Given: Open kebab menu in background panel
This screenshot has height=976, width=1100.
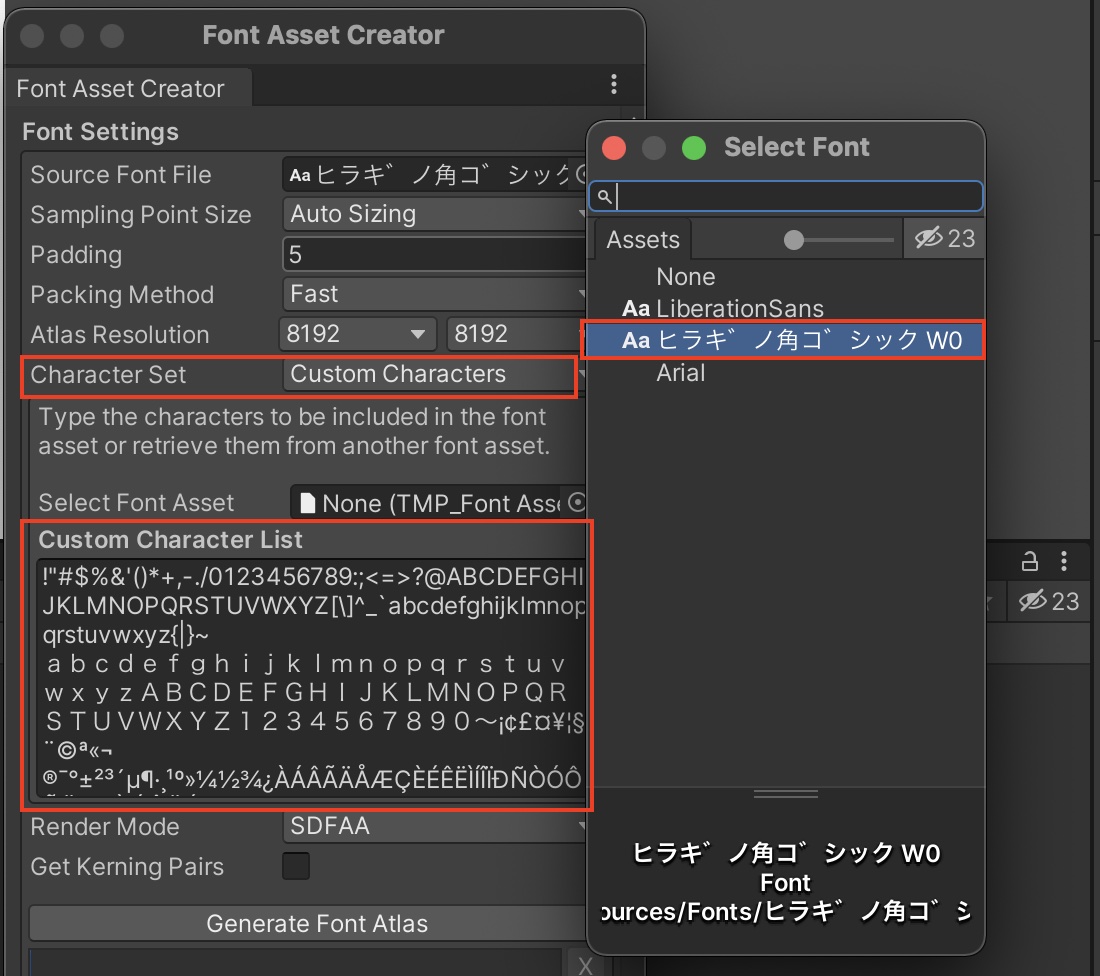Looking at the screenshot, I should click(x=1064, y=561).
